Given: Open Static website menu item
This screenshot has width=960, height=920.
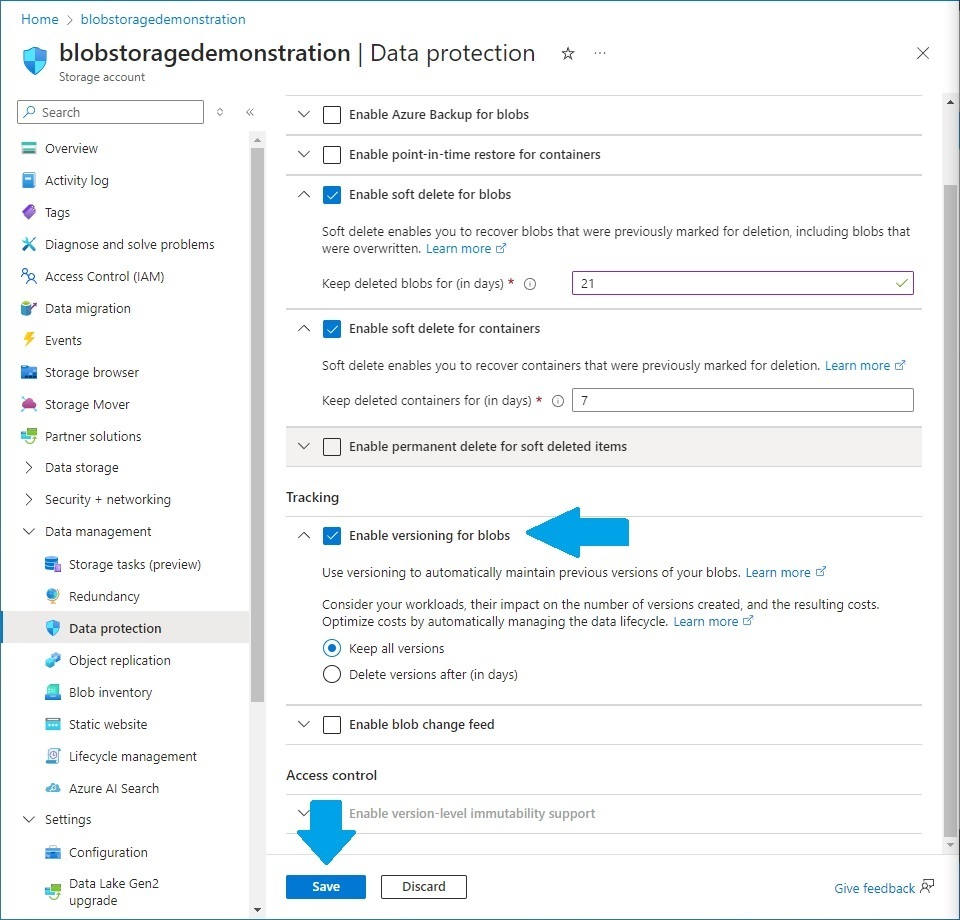Looking at the screenshot, I should [x=108, y=724].
